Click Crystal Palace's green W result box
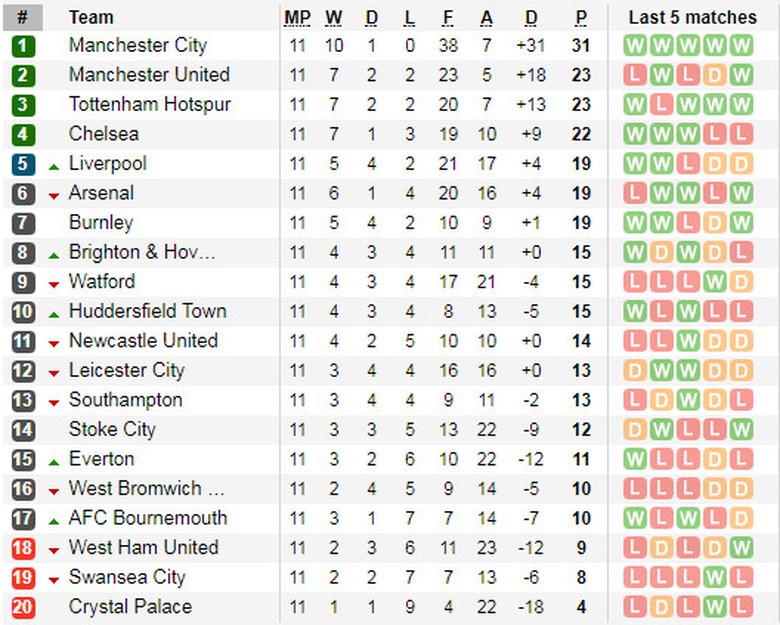This screenshot has width=780, height=625. (714, 607)
